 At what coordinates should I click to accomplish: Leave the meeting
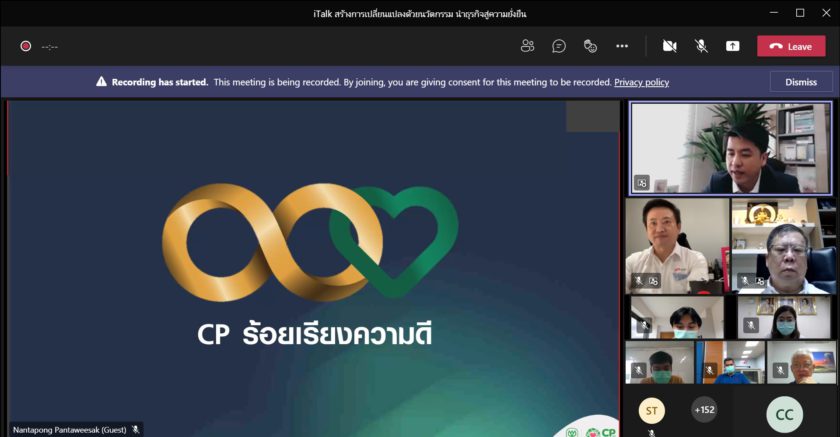click(x=791, y=46)
